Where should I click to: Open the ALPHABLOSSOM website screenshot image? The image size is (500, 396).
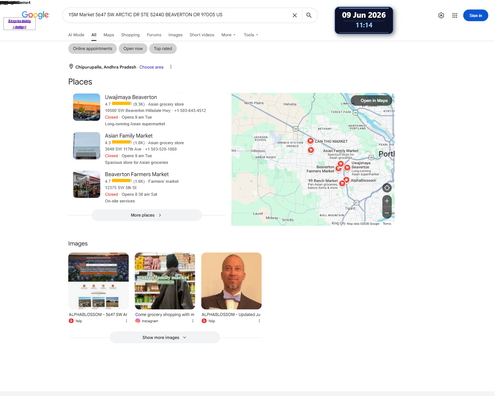coord(98,281)
